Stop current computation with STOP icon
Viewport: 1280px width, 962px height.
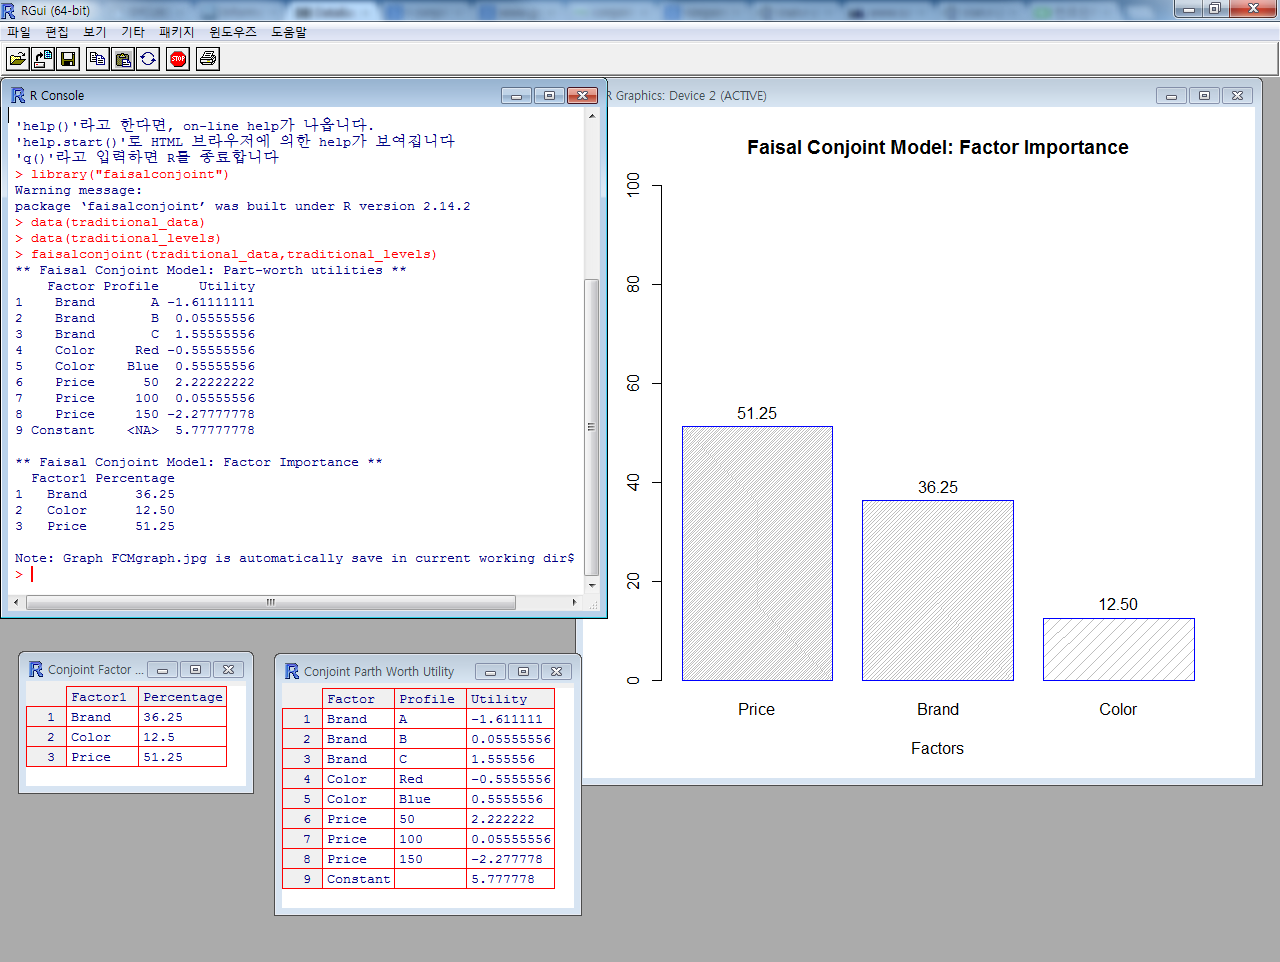178,59
